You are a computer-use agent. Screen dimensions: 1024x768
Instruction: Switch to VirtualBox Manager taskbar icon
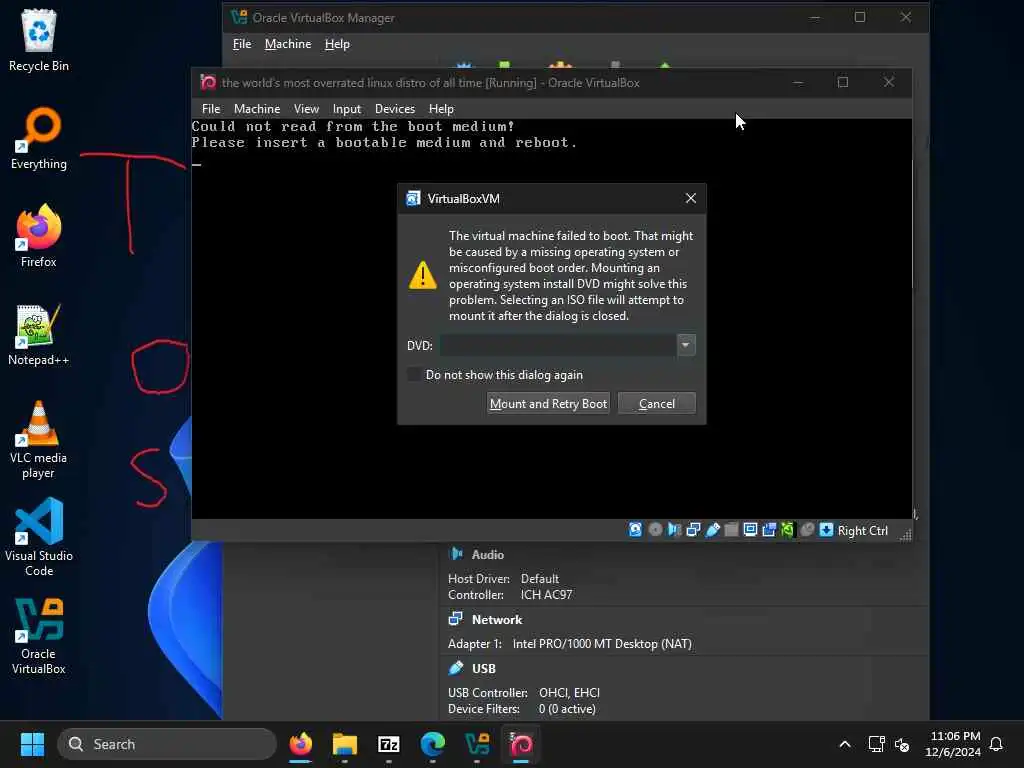pyautogui.click(x=477, y=744)
